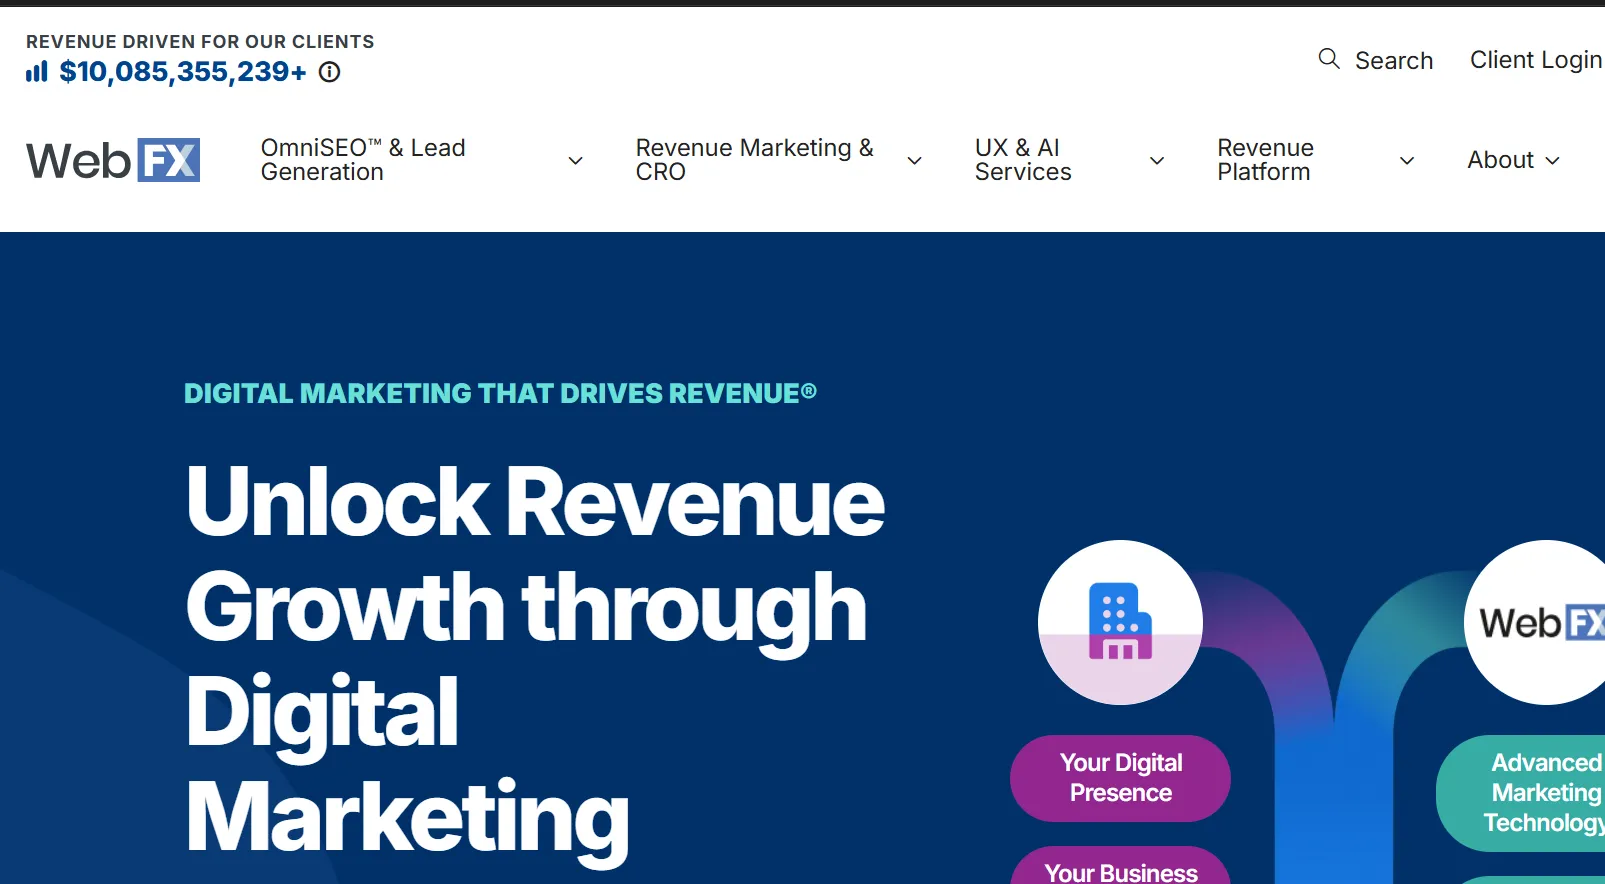Click the bar chart icon beside revenue
Image resolution: width=1605 pixels, height=884 pixels.
pyautogui.click(x=37, y=72)
